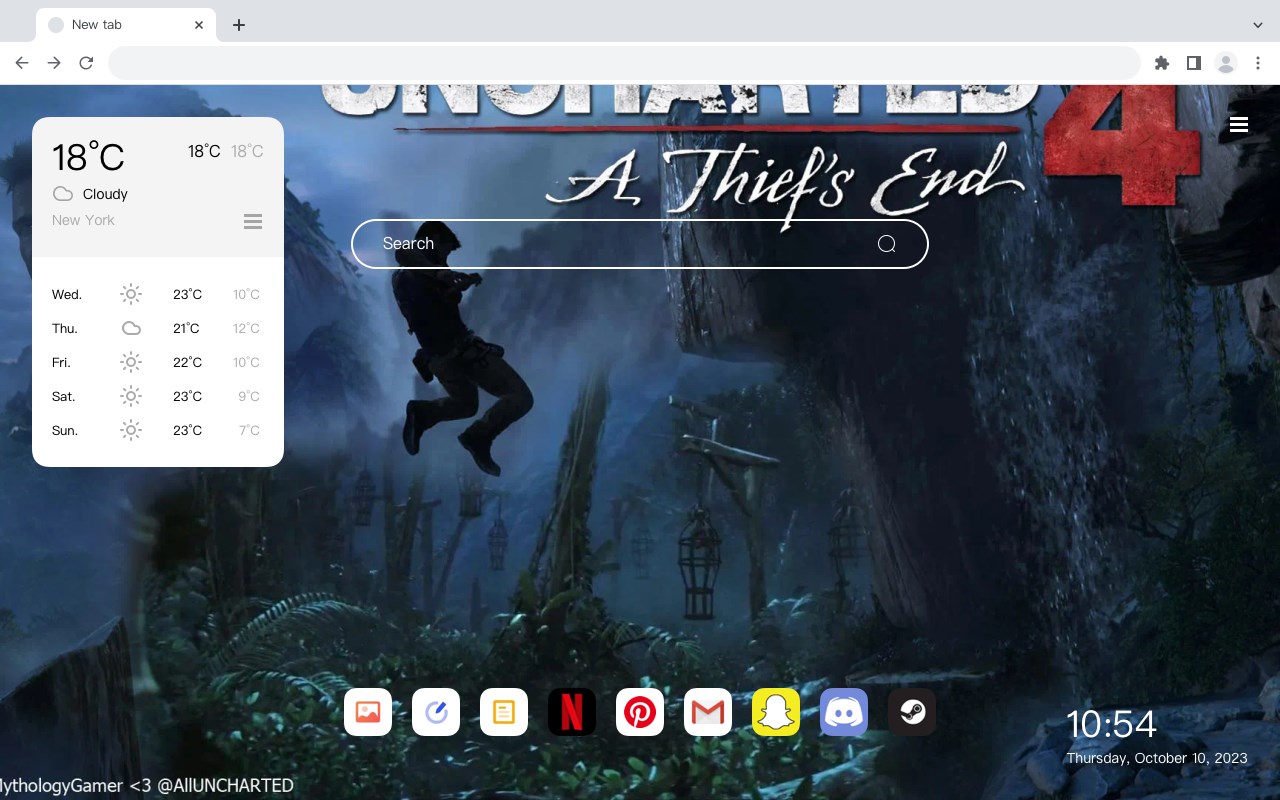This screenshot has width=1280, height=800.
Task: Open the Chrome three-dot menu
Action: [x=1258, y=63]
